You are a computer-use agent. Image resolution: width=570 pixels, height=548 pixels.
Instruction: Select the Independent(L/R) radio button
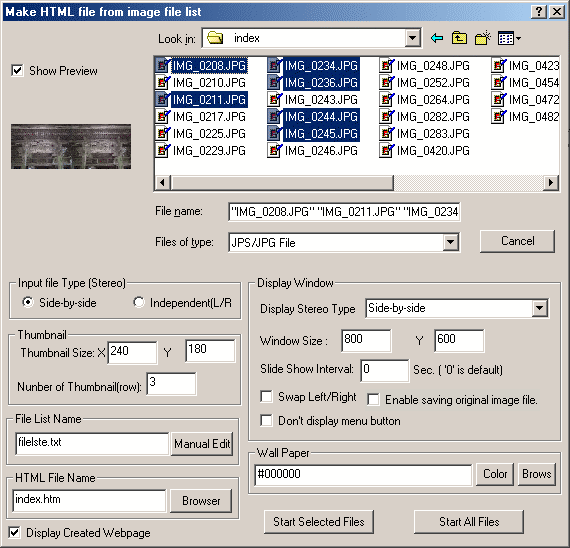139,302
